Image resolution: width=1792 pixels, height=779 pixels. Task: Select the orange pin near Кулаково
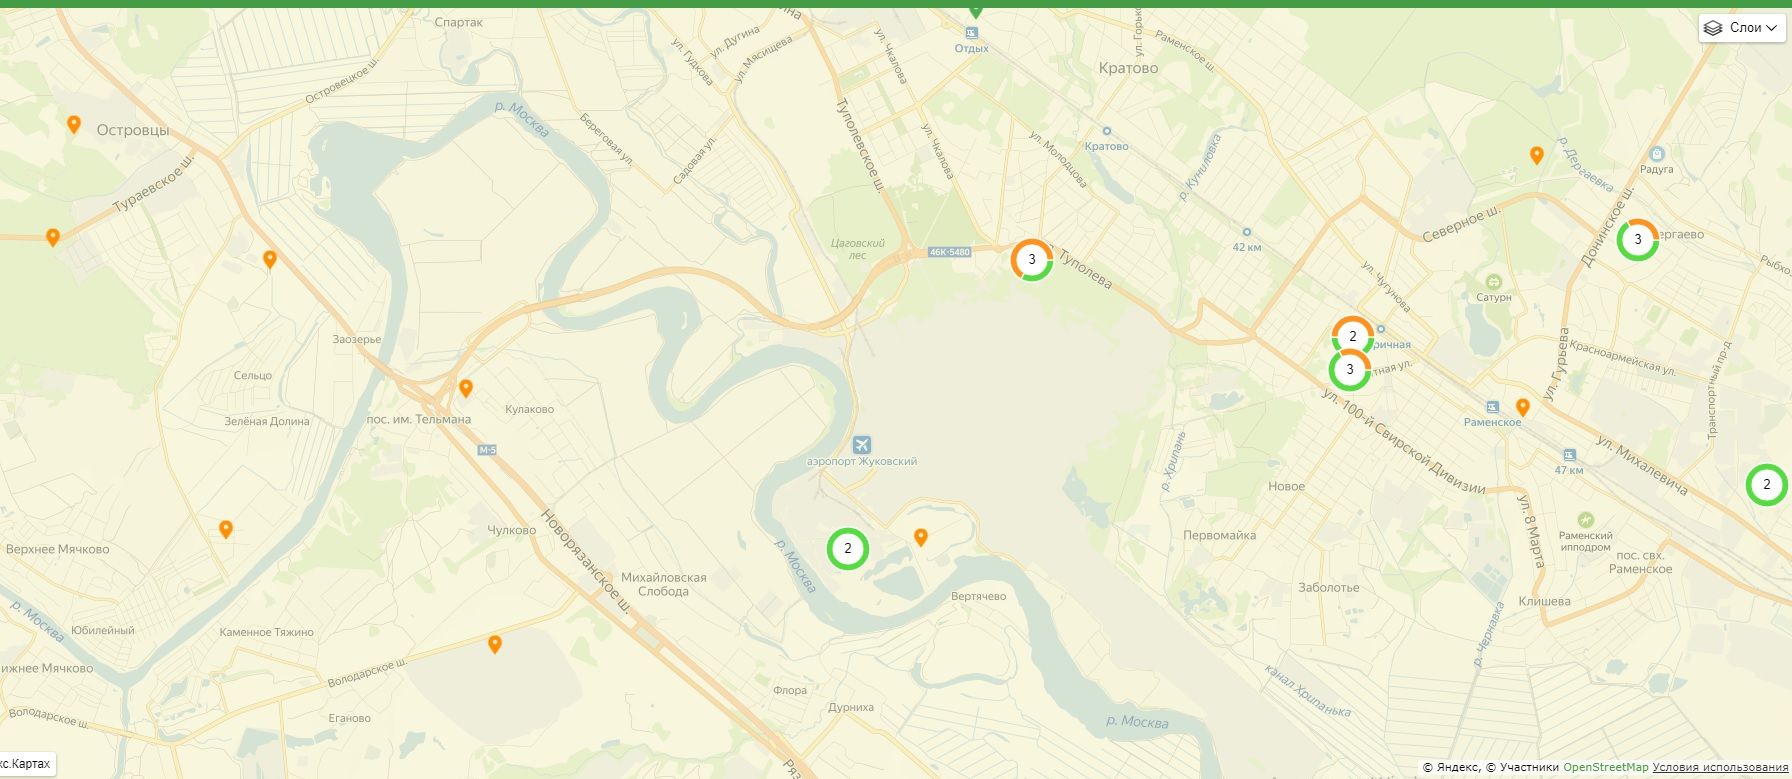tap(466, 388)
